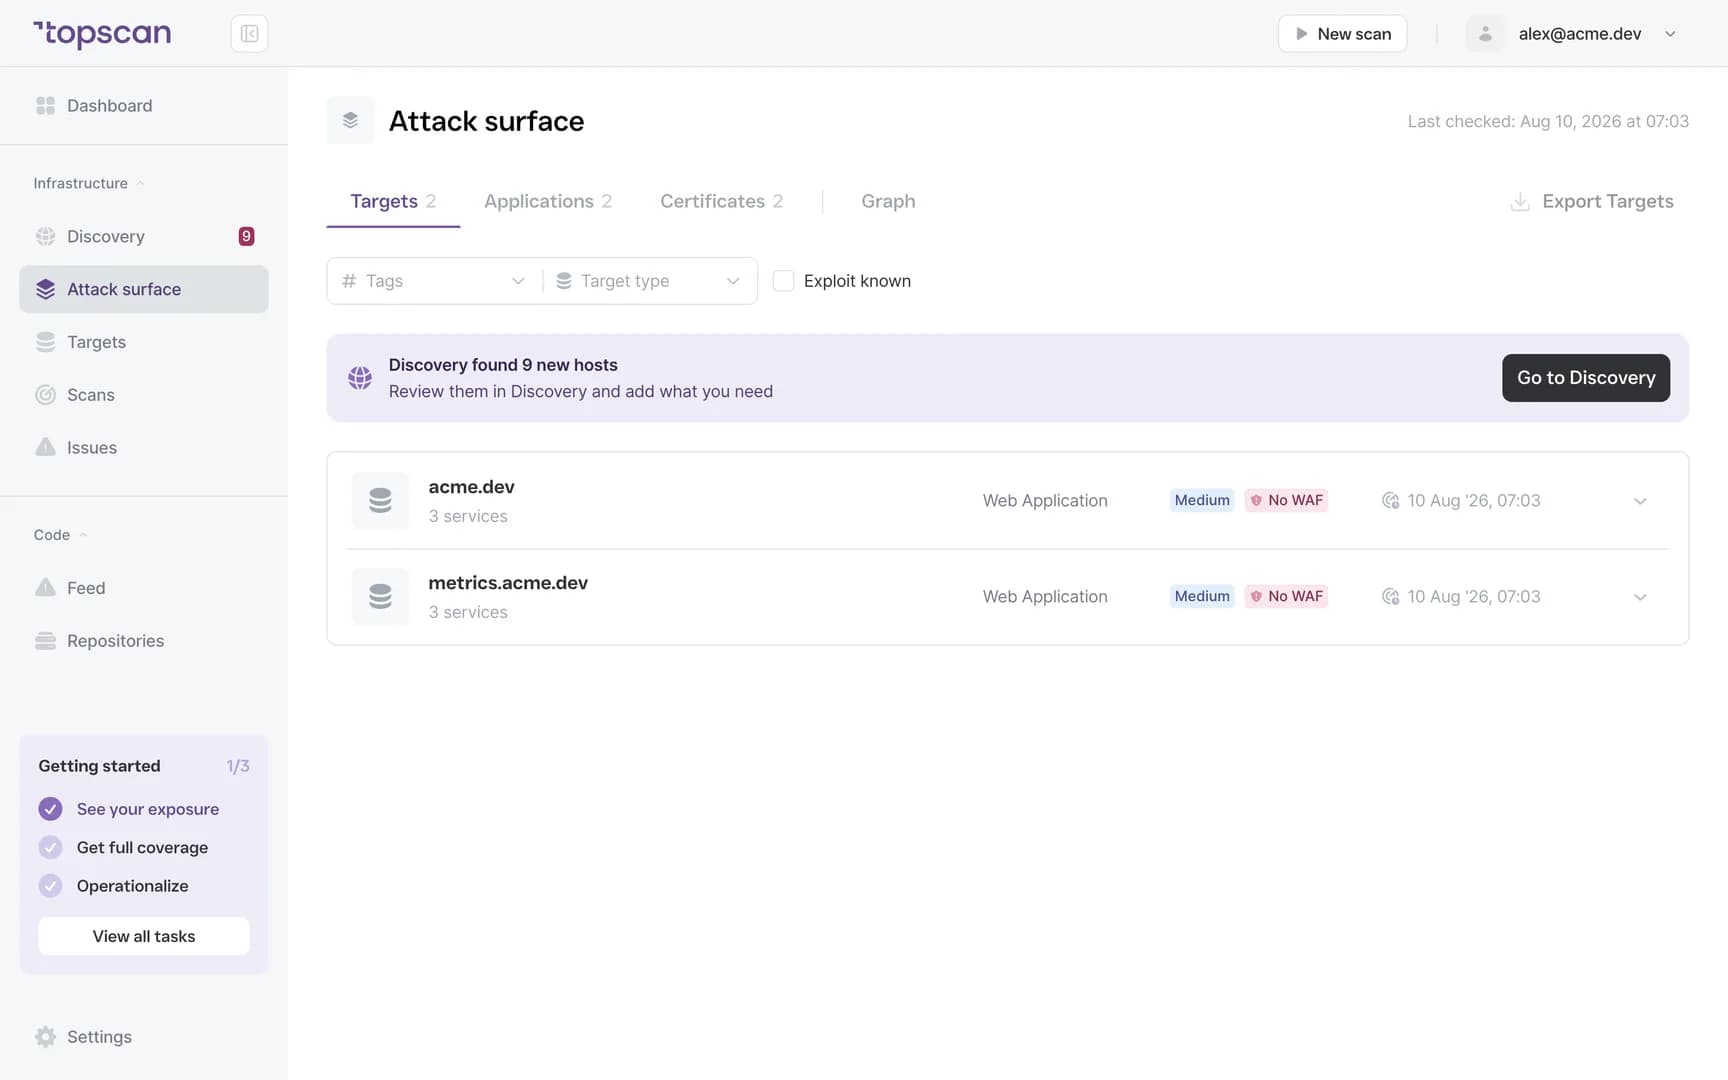Open the Target type filter dropdown
1728x1080 pixels.
tap(649, 281)
